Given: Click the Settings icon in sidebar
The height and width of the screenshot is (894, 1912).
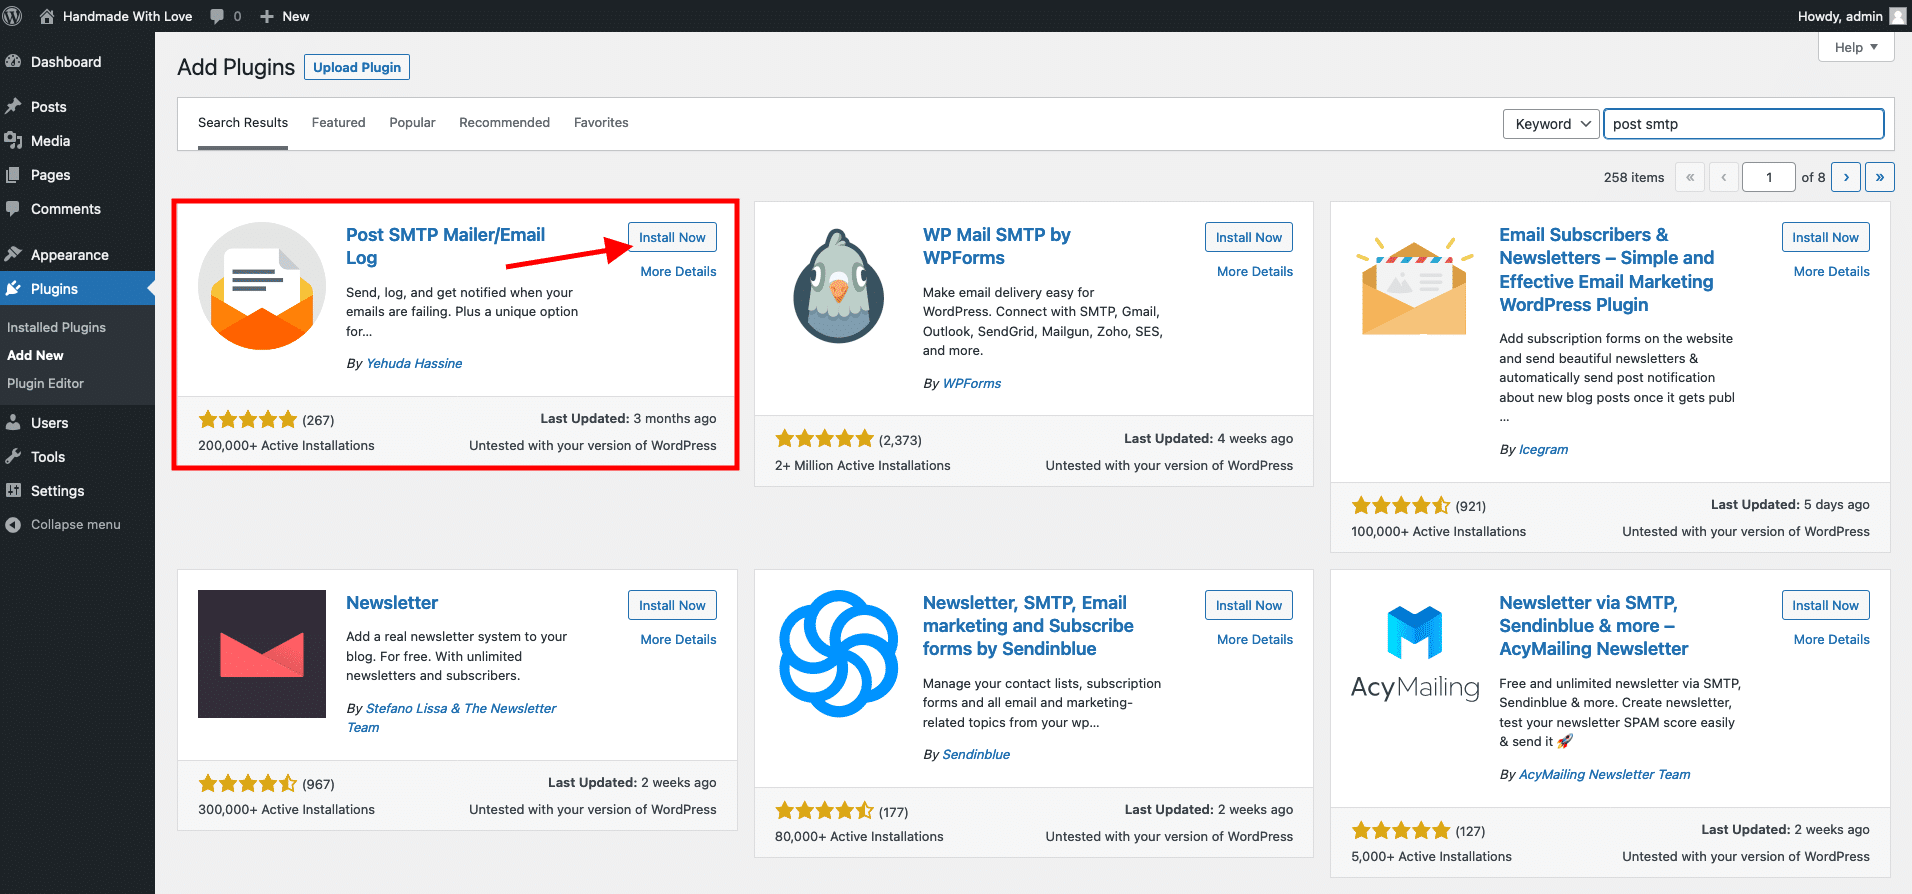Looking at the screenshot, I should click(13, 491).
